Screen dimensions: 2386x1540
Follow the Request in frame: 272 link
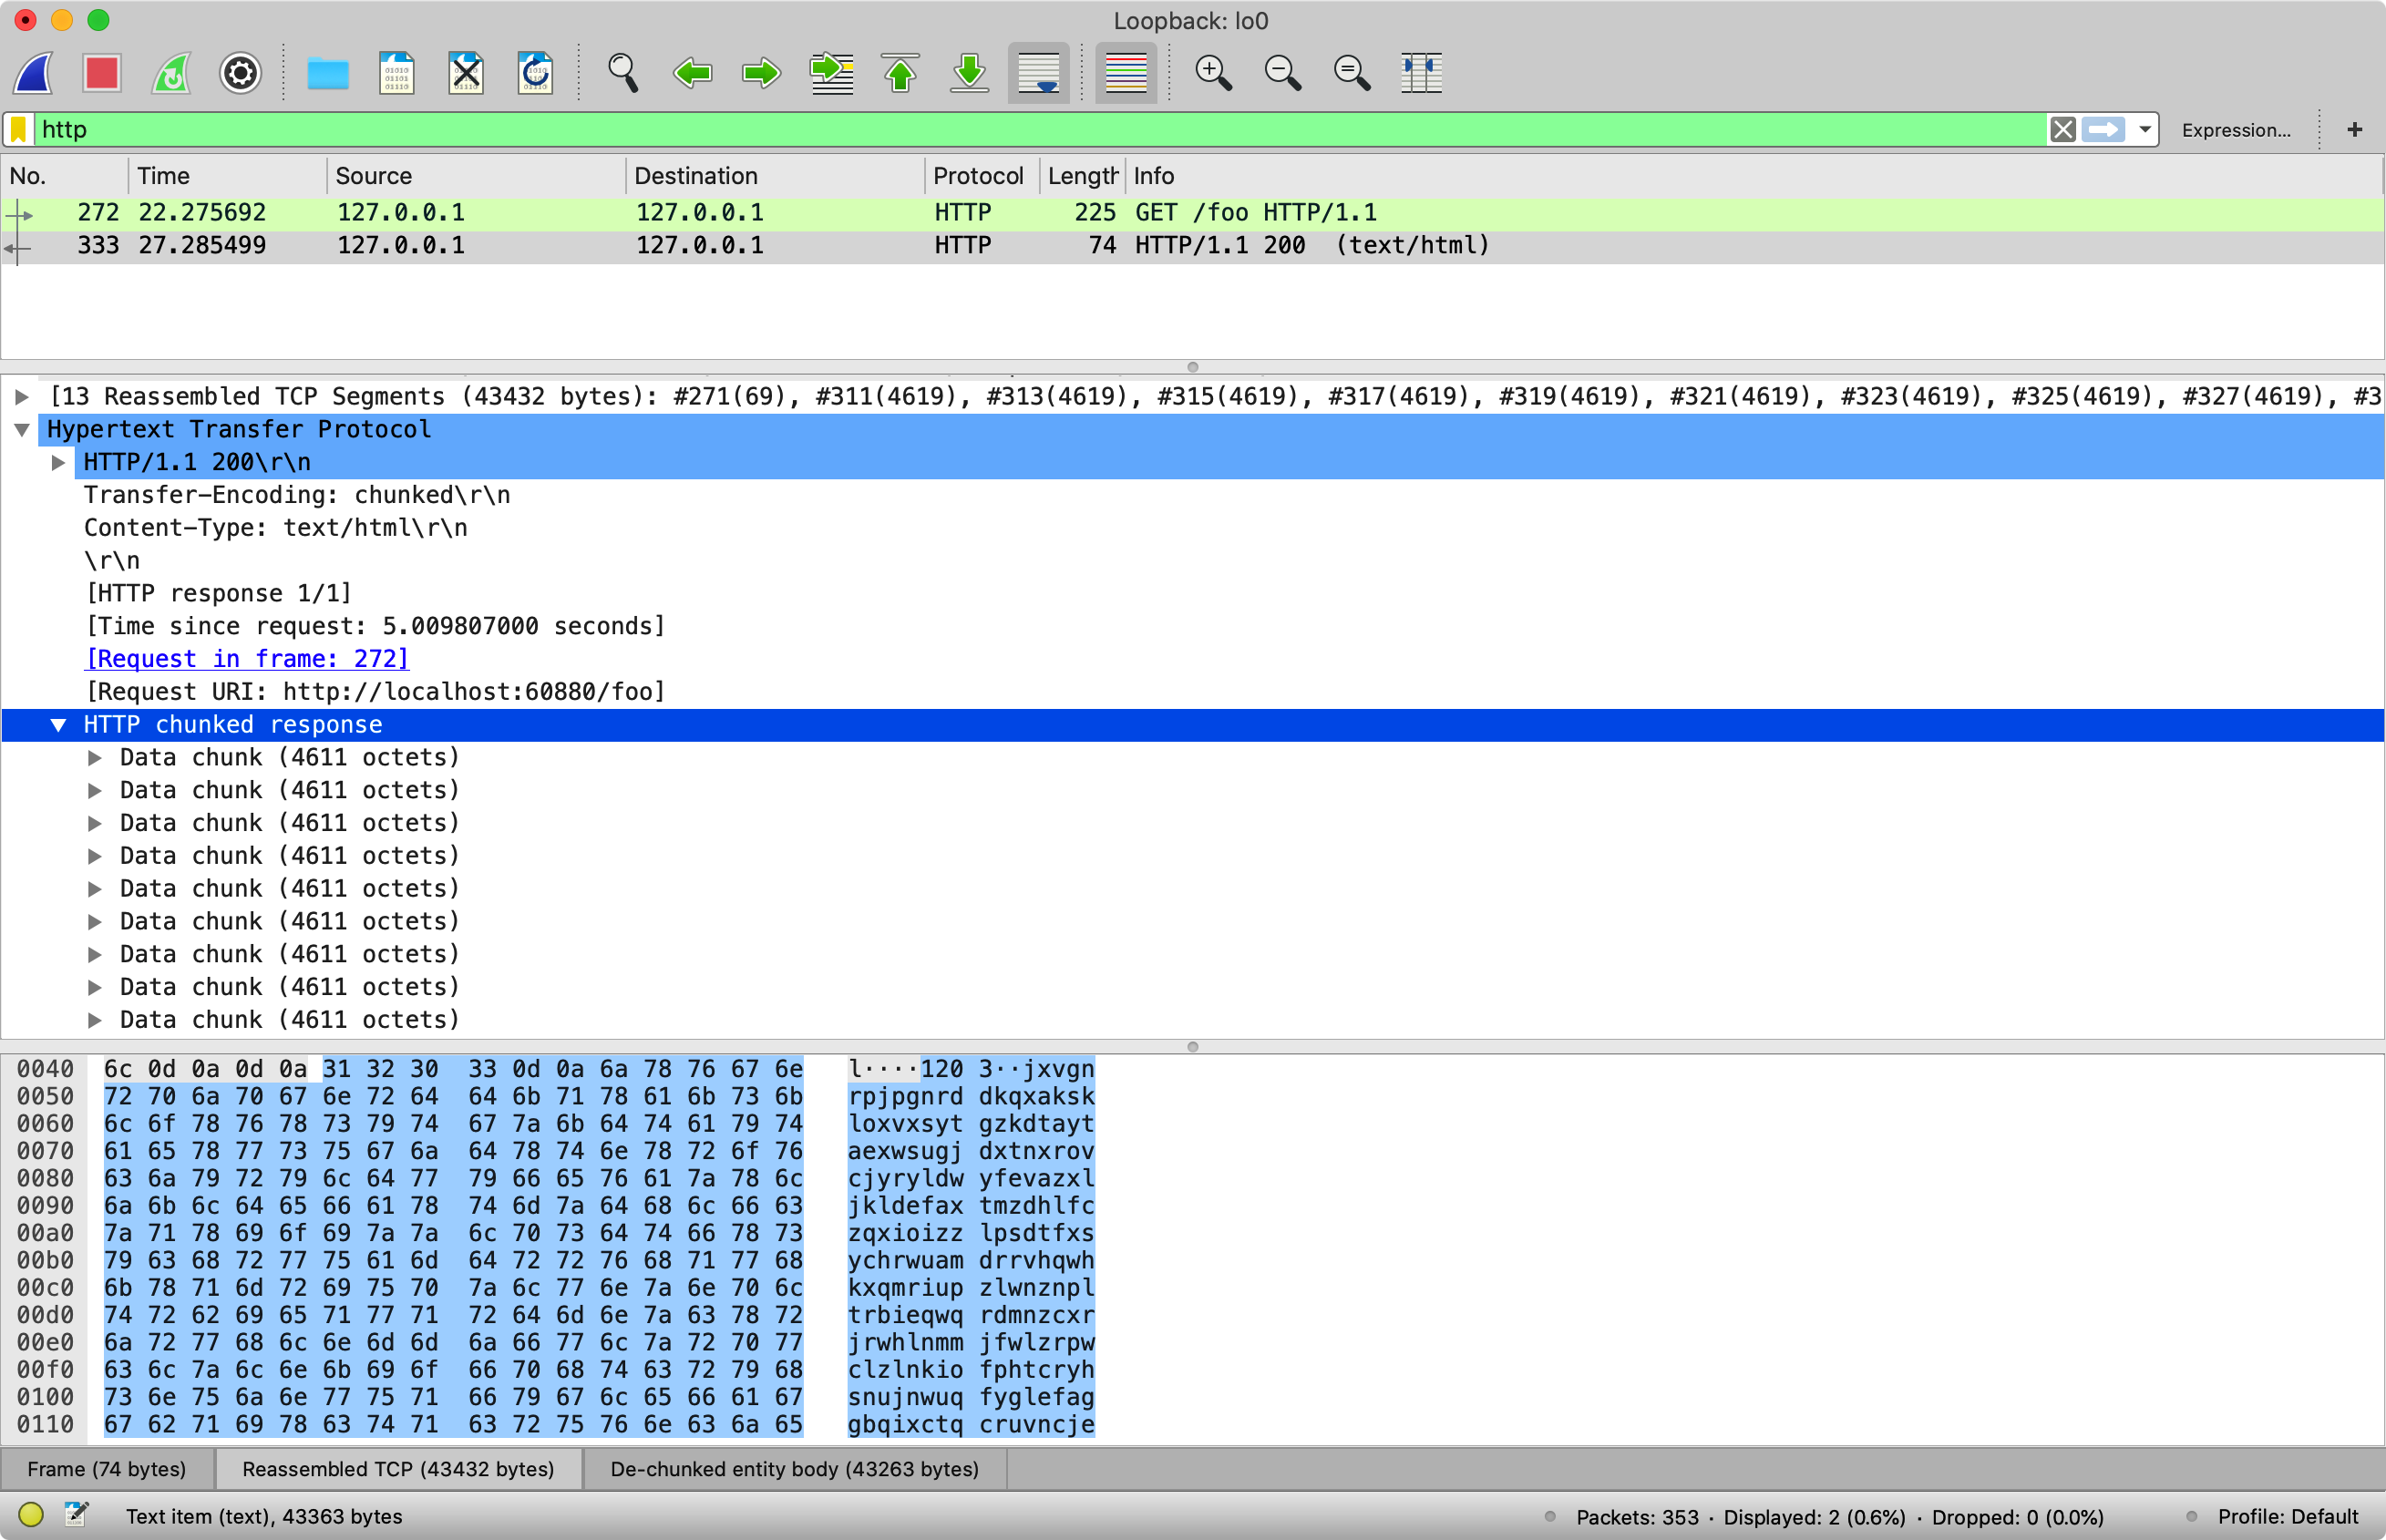pos(247,659)
